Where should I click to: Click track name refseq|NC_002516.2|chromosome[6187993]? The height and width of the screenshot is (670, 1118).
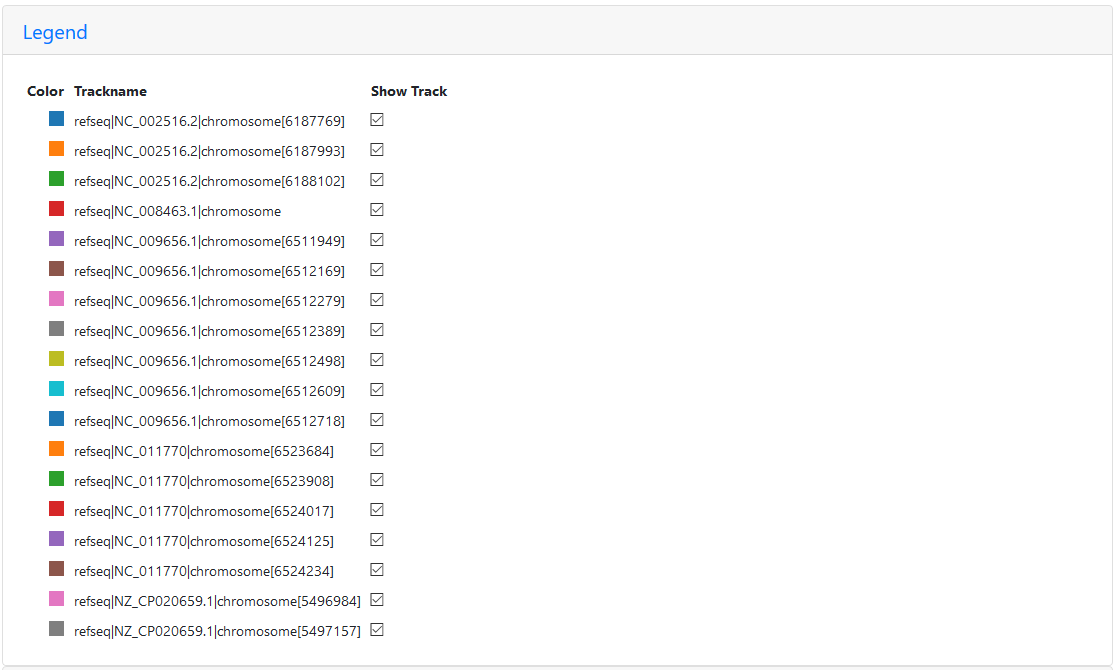click(210, 151)
